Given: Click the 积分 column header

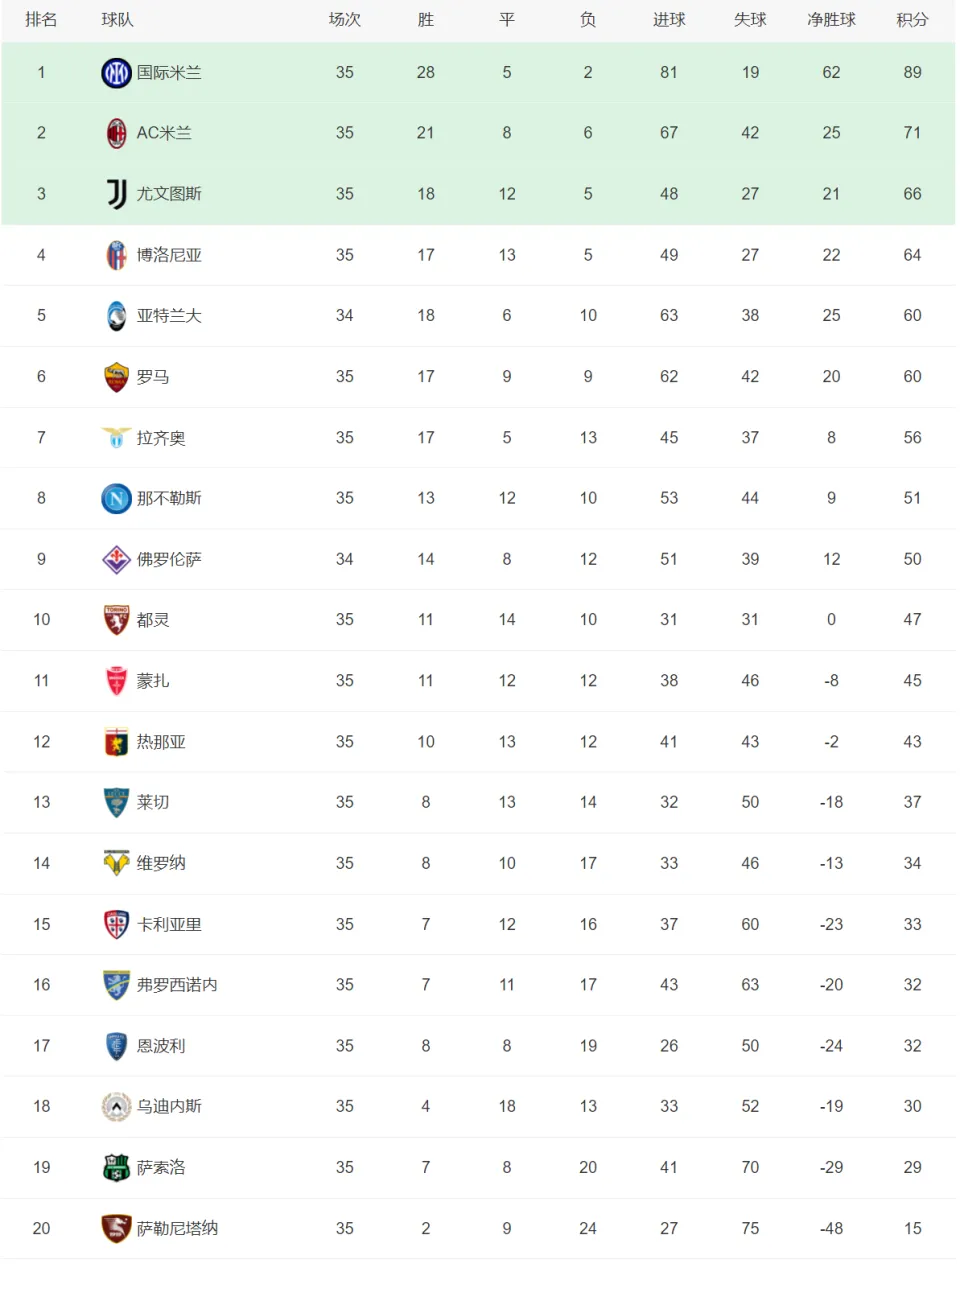Looking at the screenshot, I should [912, 20].
